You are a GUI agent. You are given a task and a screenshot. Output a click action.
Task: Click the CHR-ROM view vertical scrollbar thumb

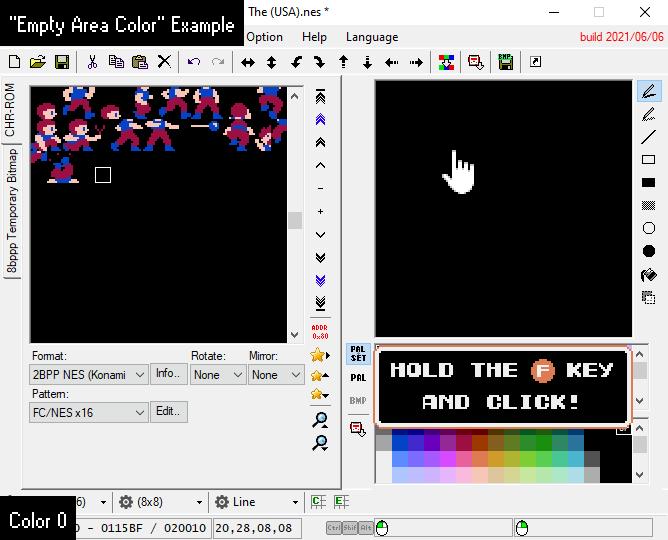[295, 221]
